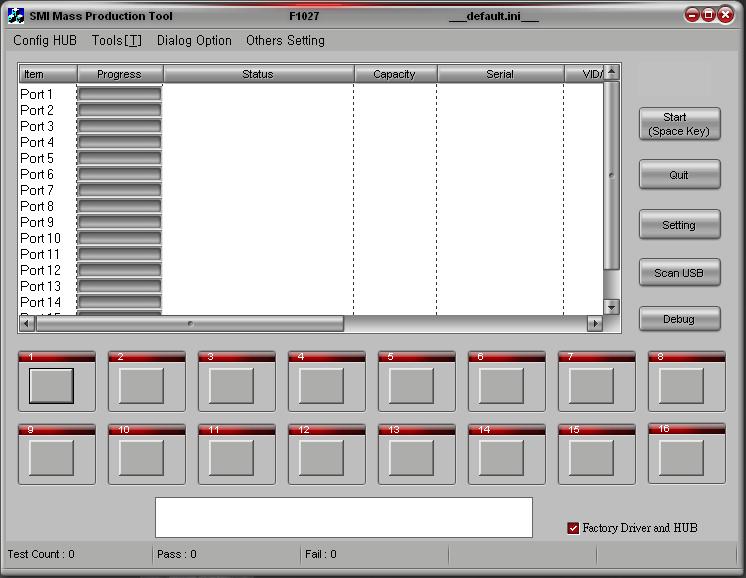The height and width of the screenshot is (578, 746).
Task: Click the SMI Mass Production Tool app icon
Action: coord(16,16)
